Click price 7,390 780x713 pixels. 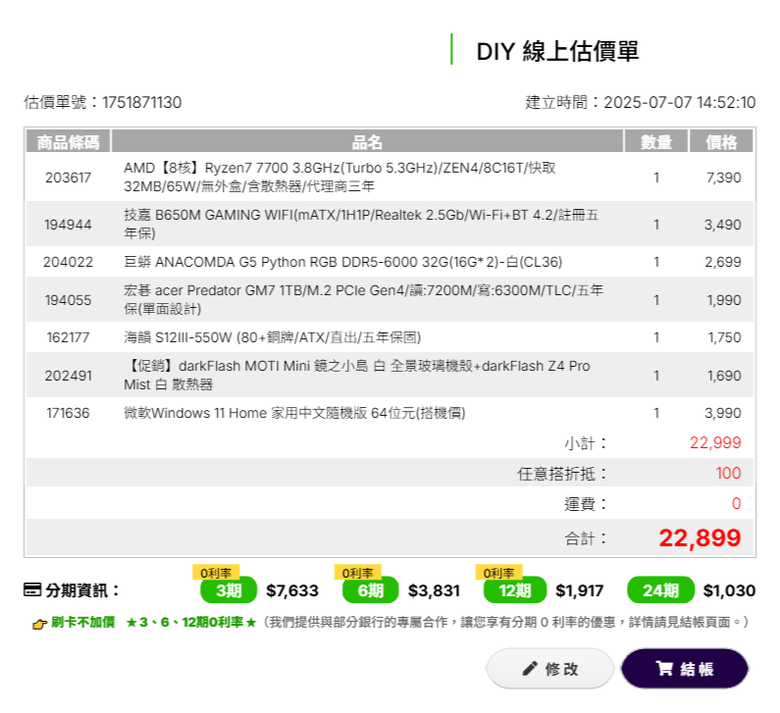click(x=724, y=177)
